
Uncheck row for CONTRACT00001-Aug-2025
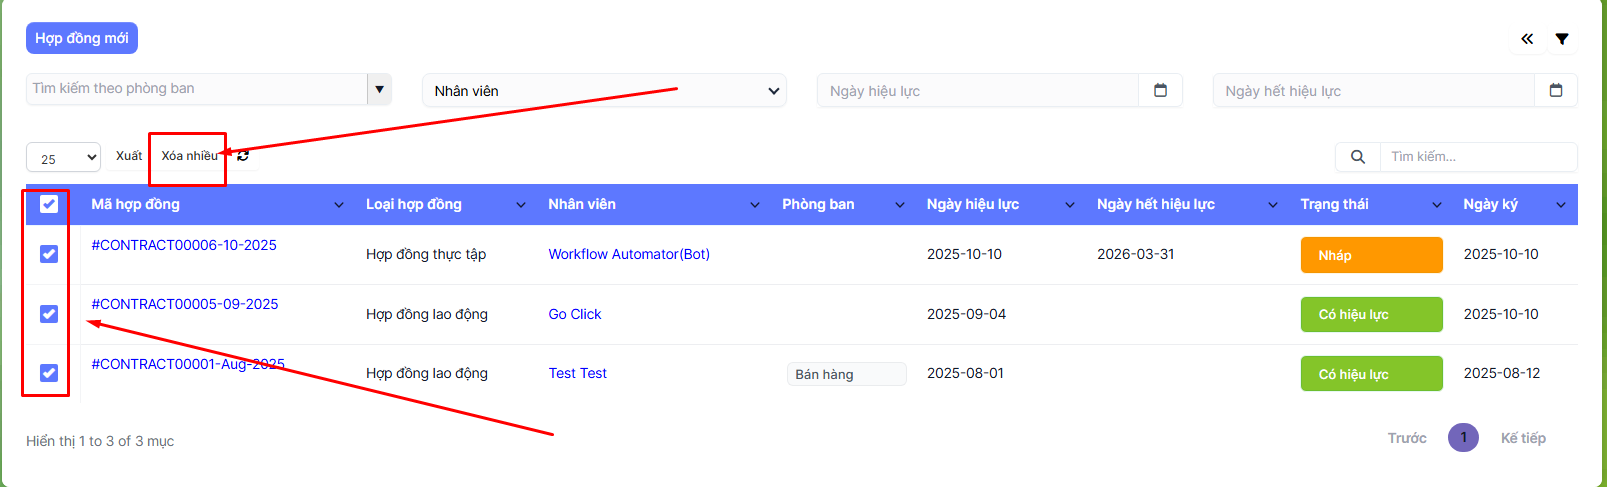coord(49,373)
